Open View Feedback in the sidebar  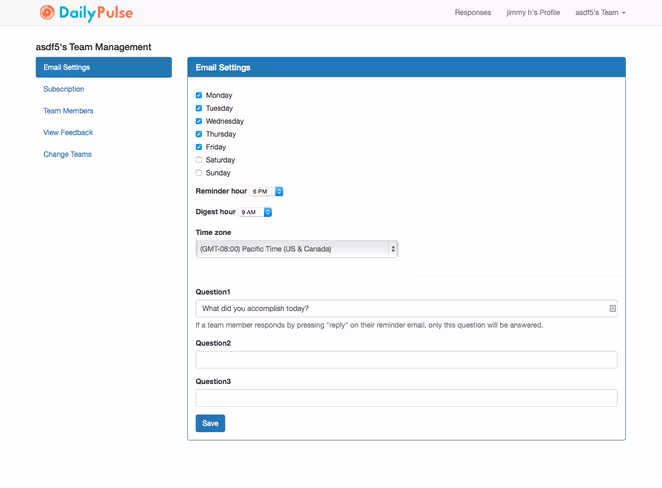[68, 133]
